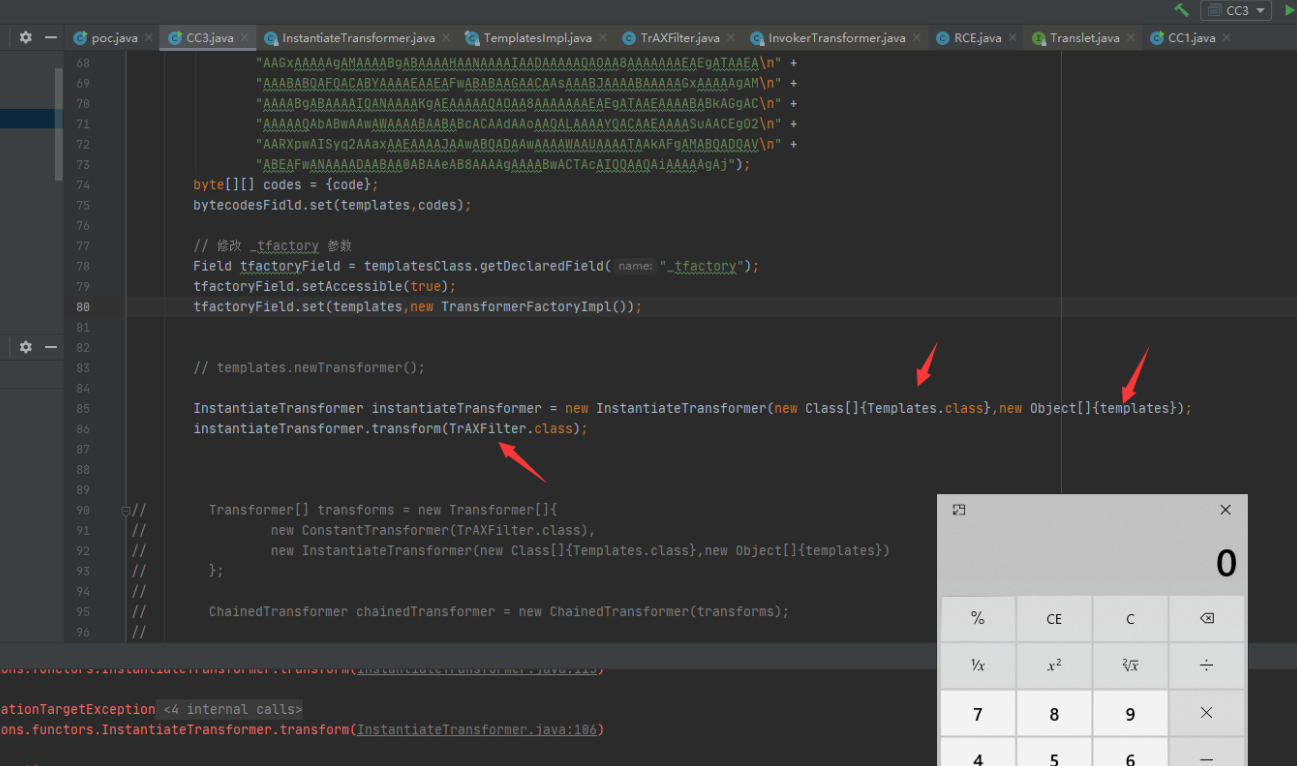Screen dimensions: 1297x766
Task: Click 'Templates.class' on line 85
Action: 926,409
